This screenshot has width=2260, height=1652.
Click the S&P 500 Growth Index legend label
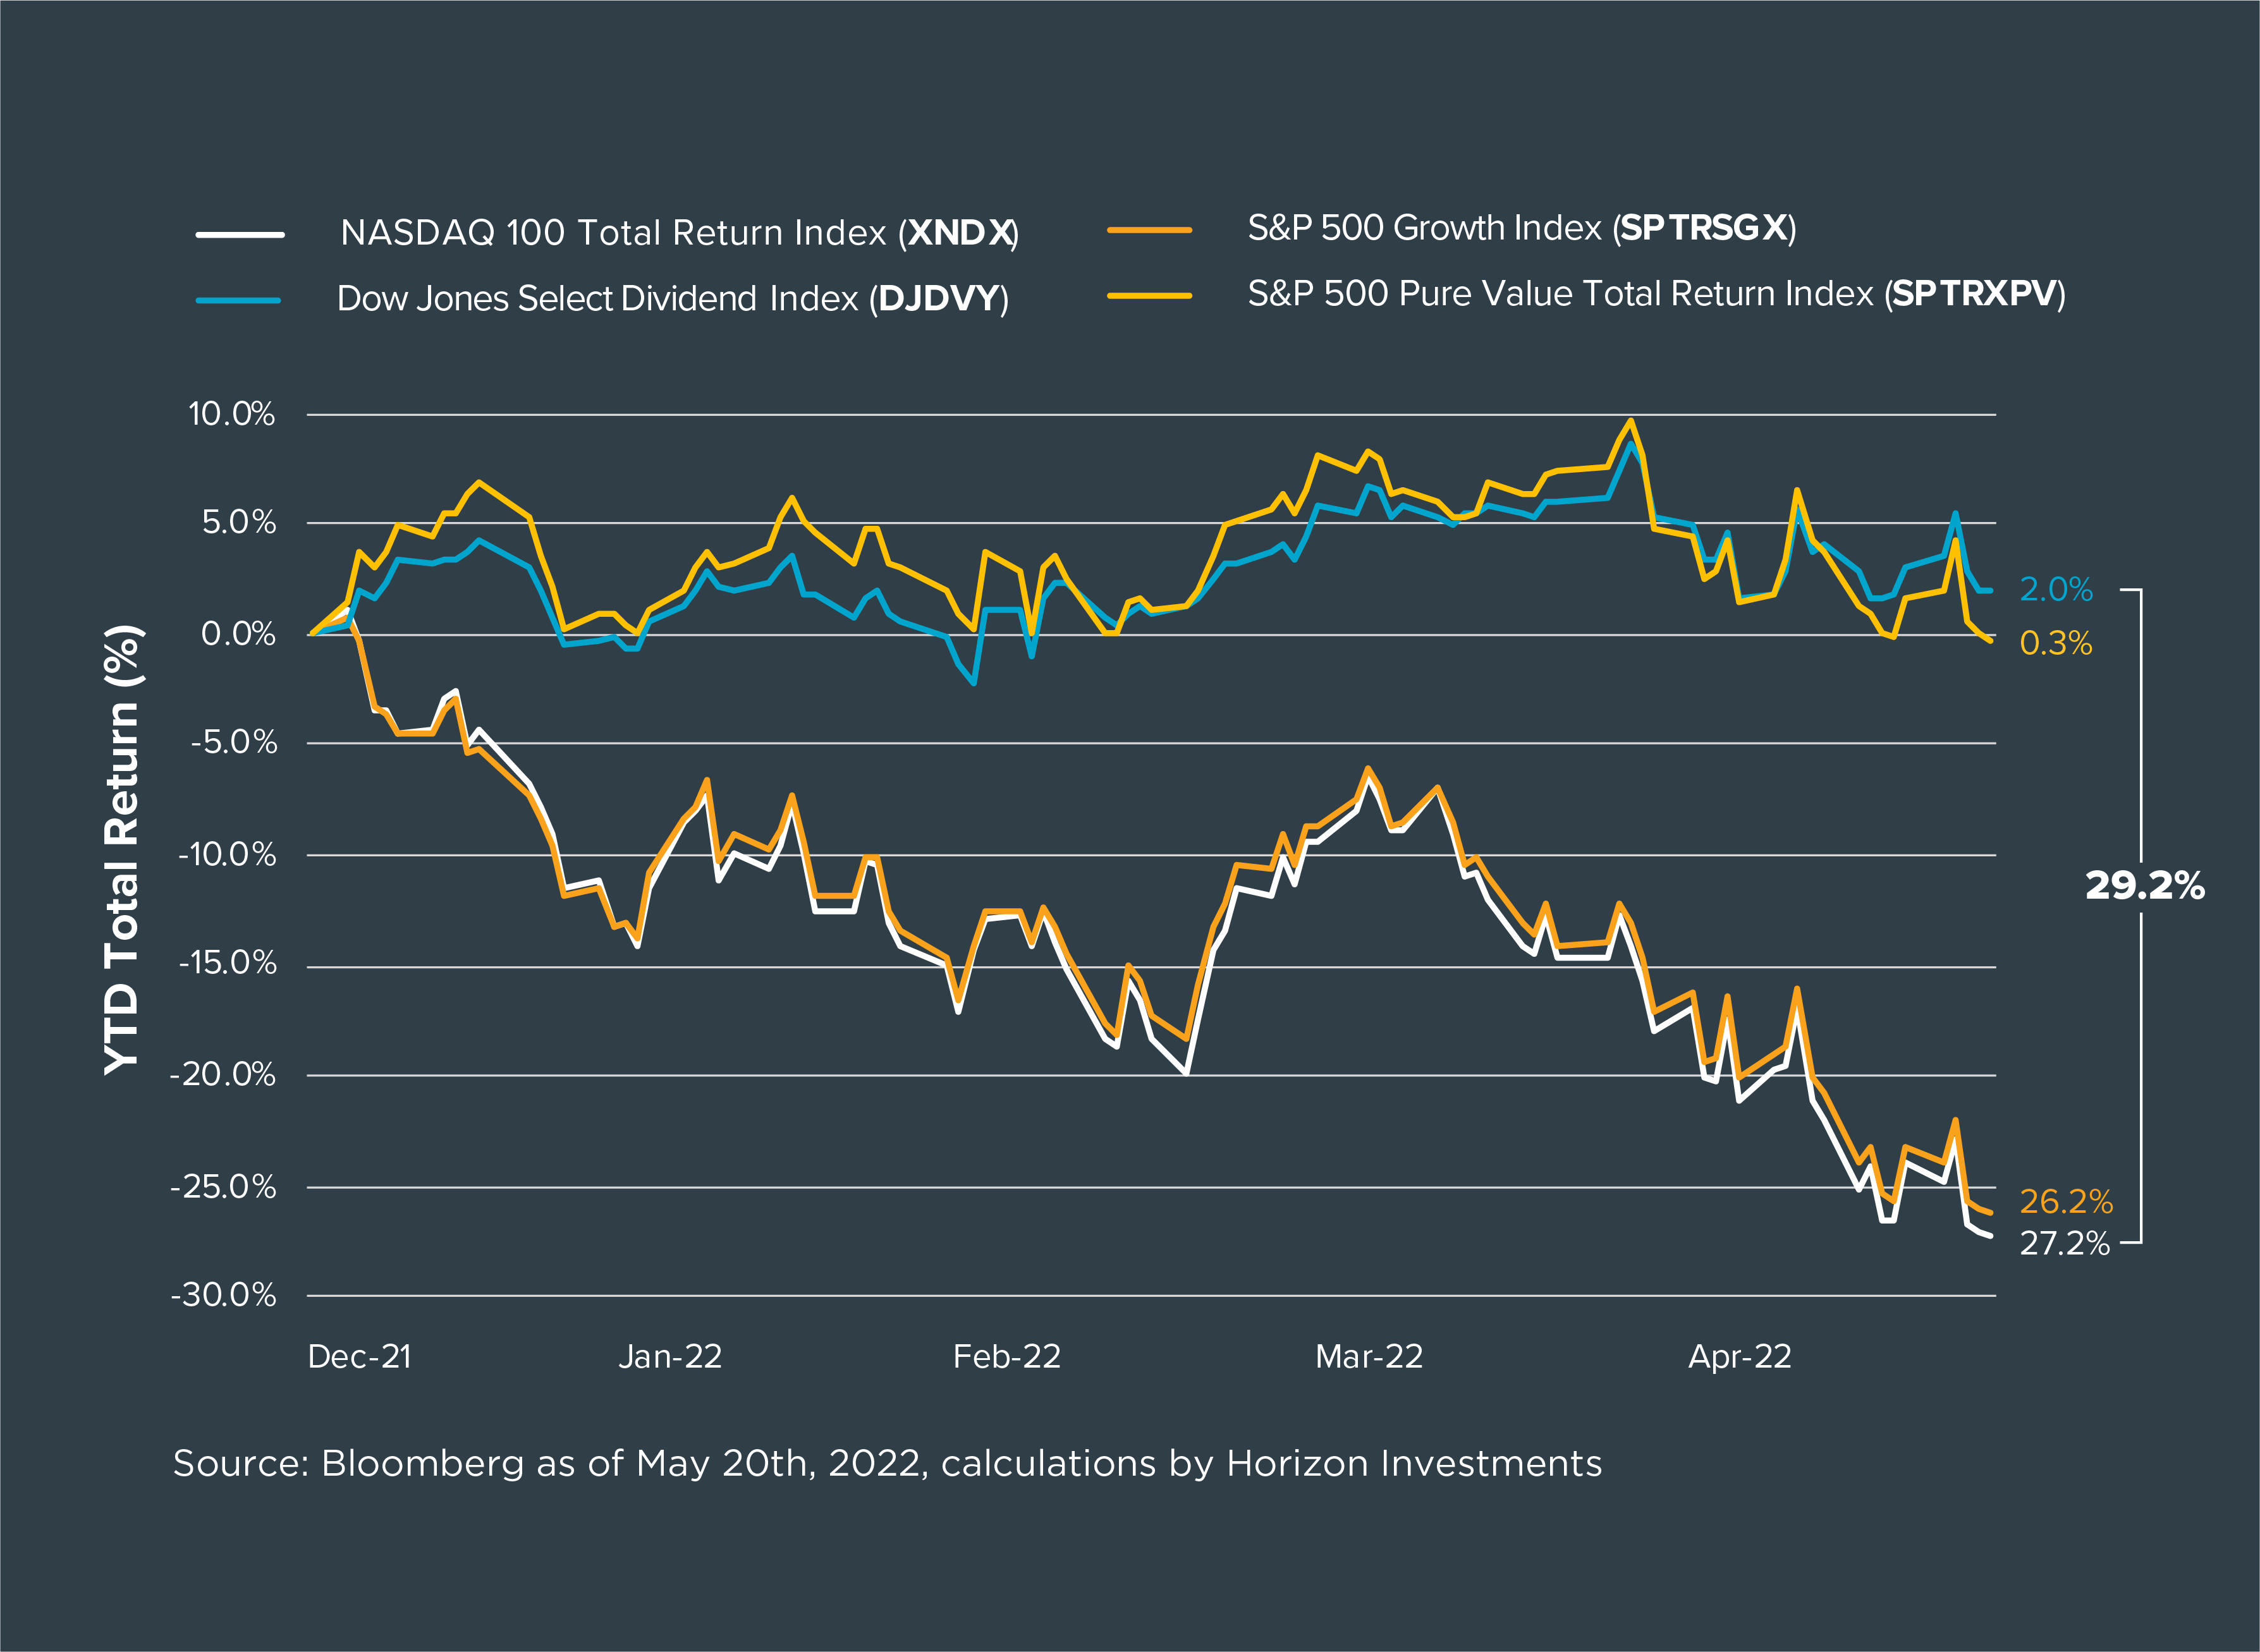tap(1522, 228)
